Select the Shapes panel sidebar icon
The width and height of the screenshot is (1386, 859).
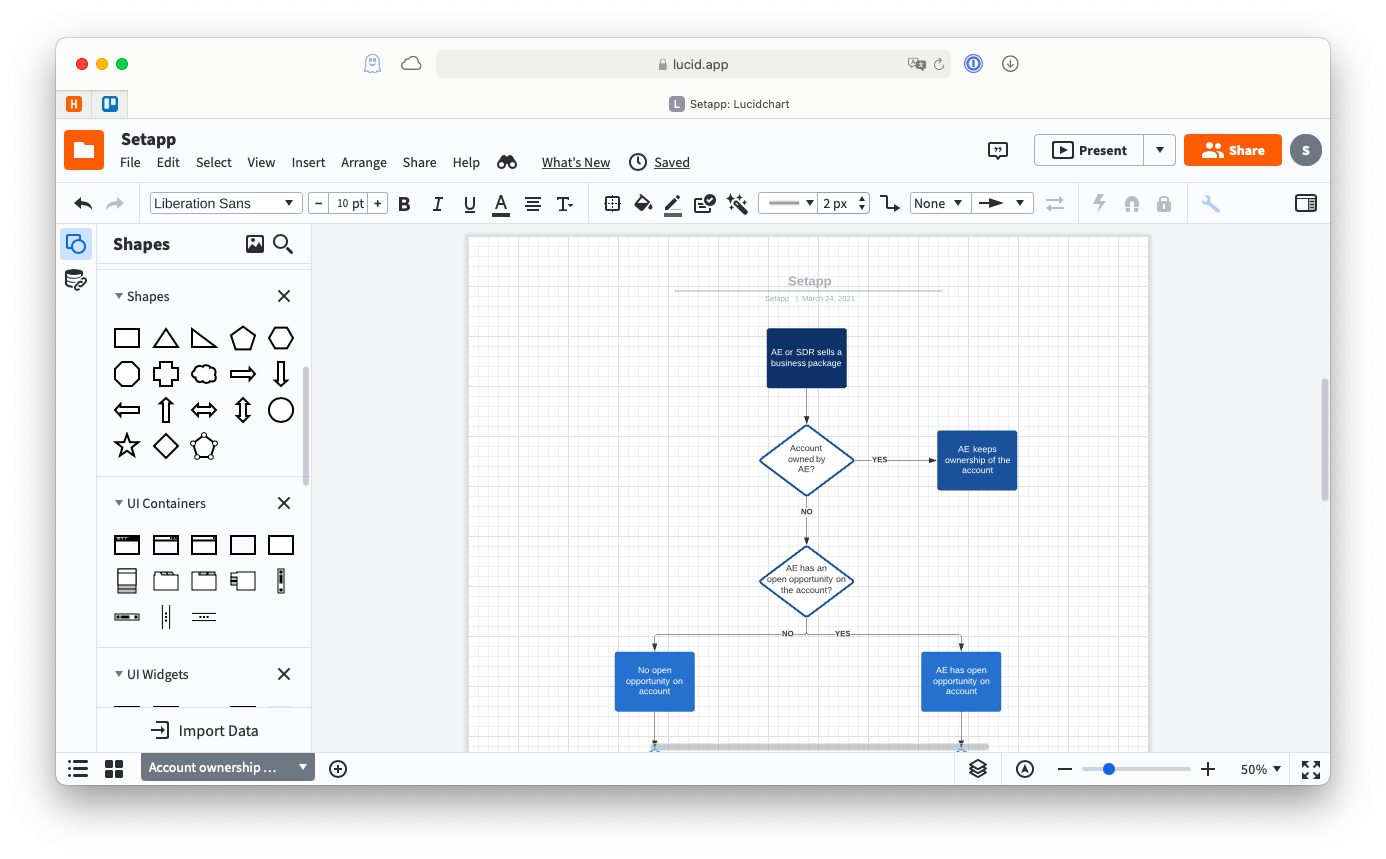76,244
